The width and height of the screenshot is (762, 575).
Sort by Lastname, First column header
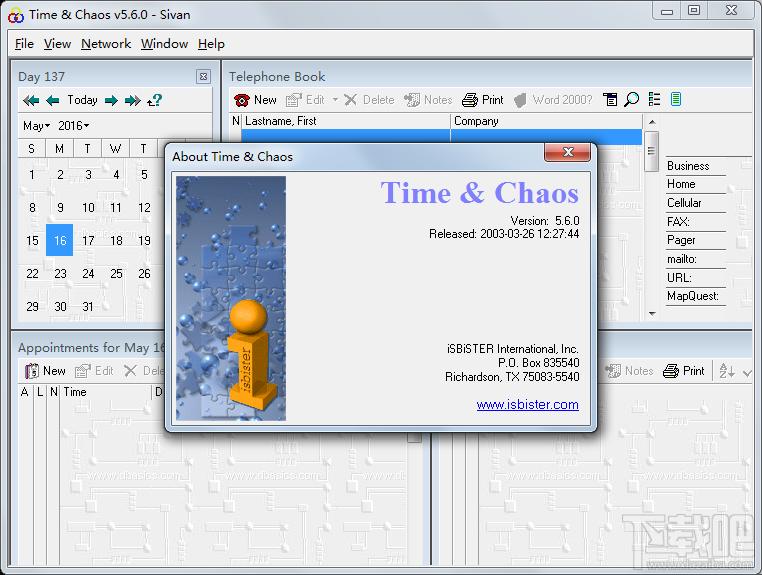point(346,121)
